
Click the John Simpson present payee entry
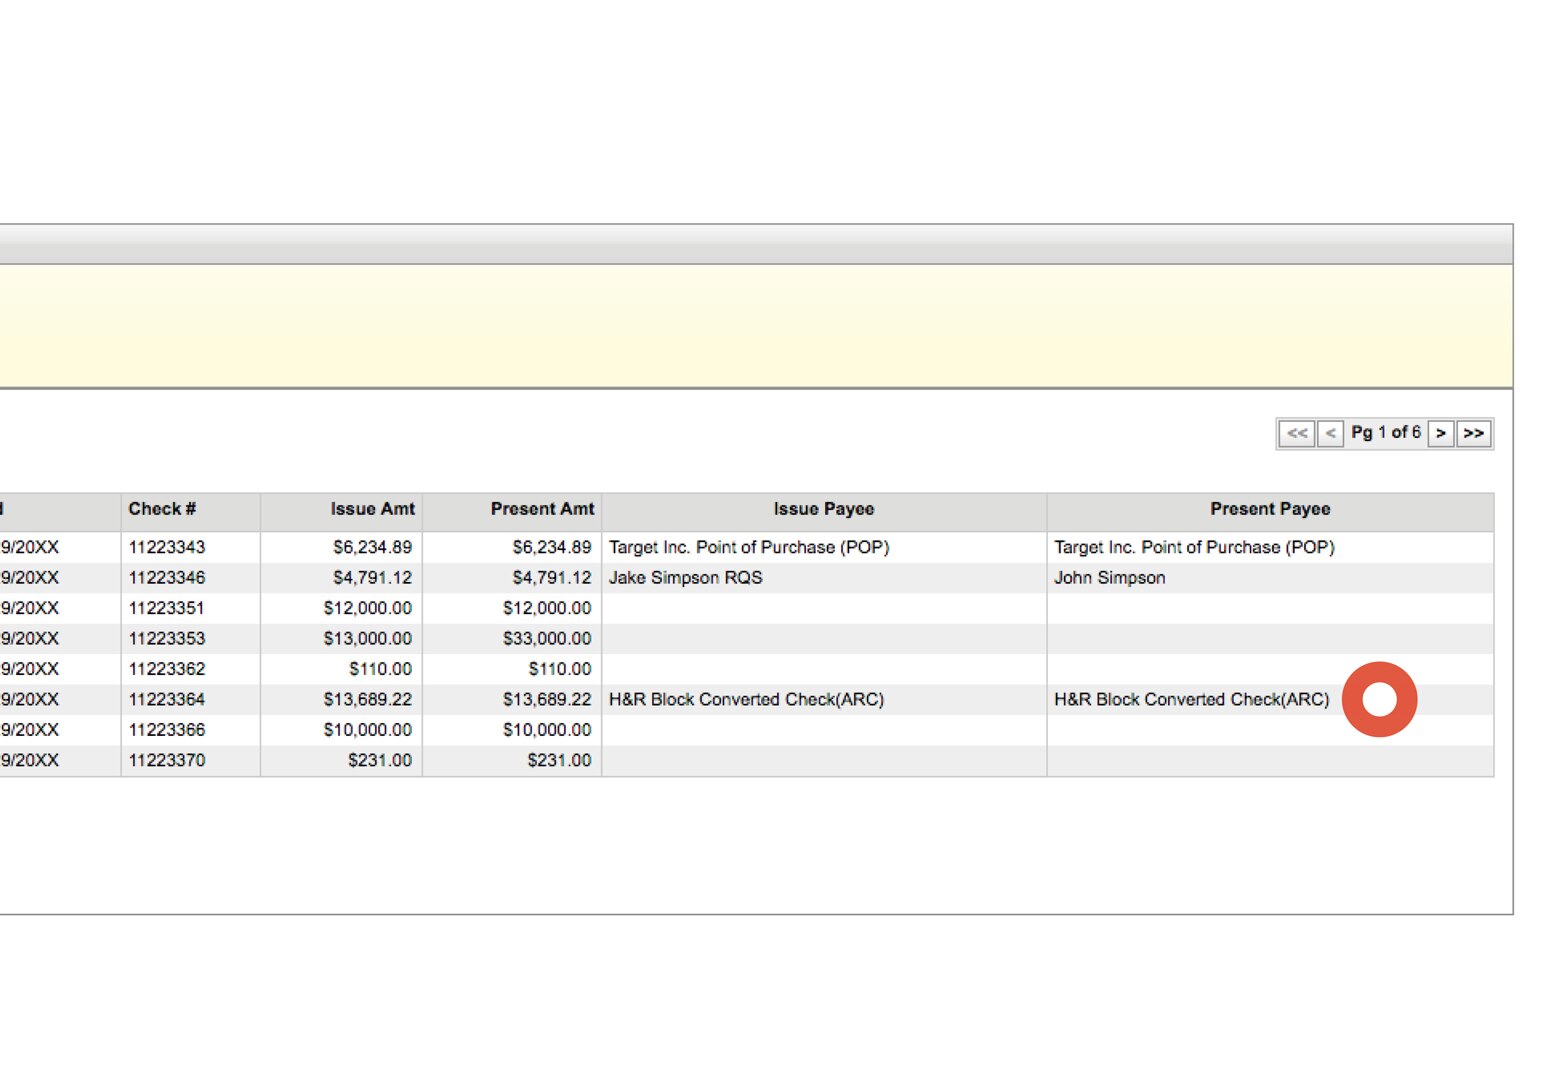(x=1109, y=577)
